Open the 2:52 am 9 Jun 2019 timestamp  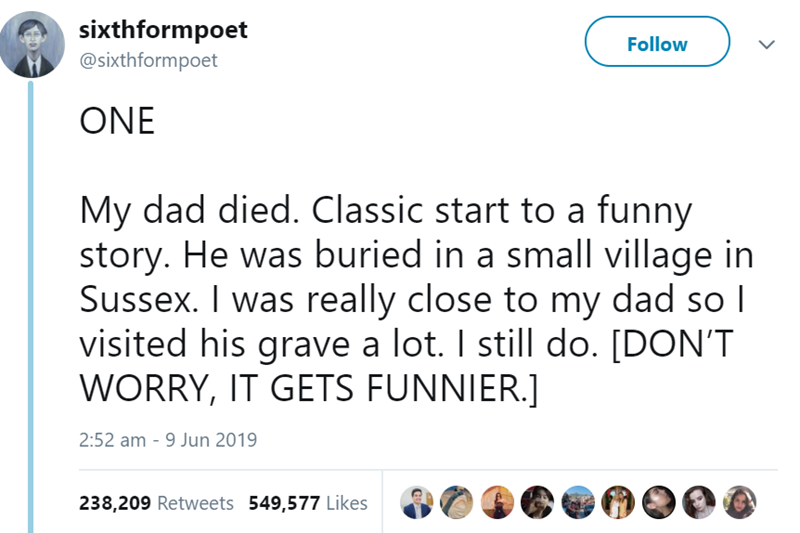coord(168,438)
